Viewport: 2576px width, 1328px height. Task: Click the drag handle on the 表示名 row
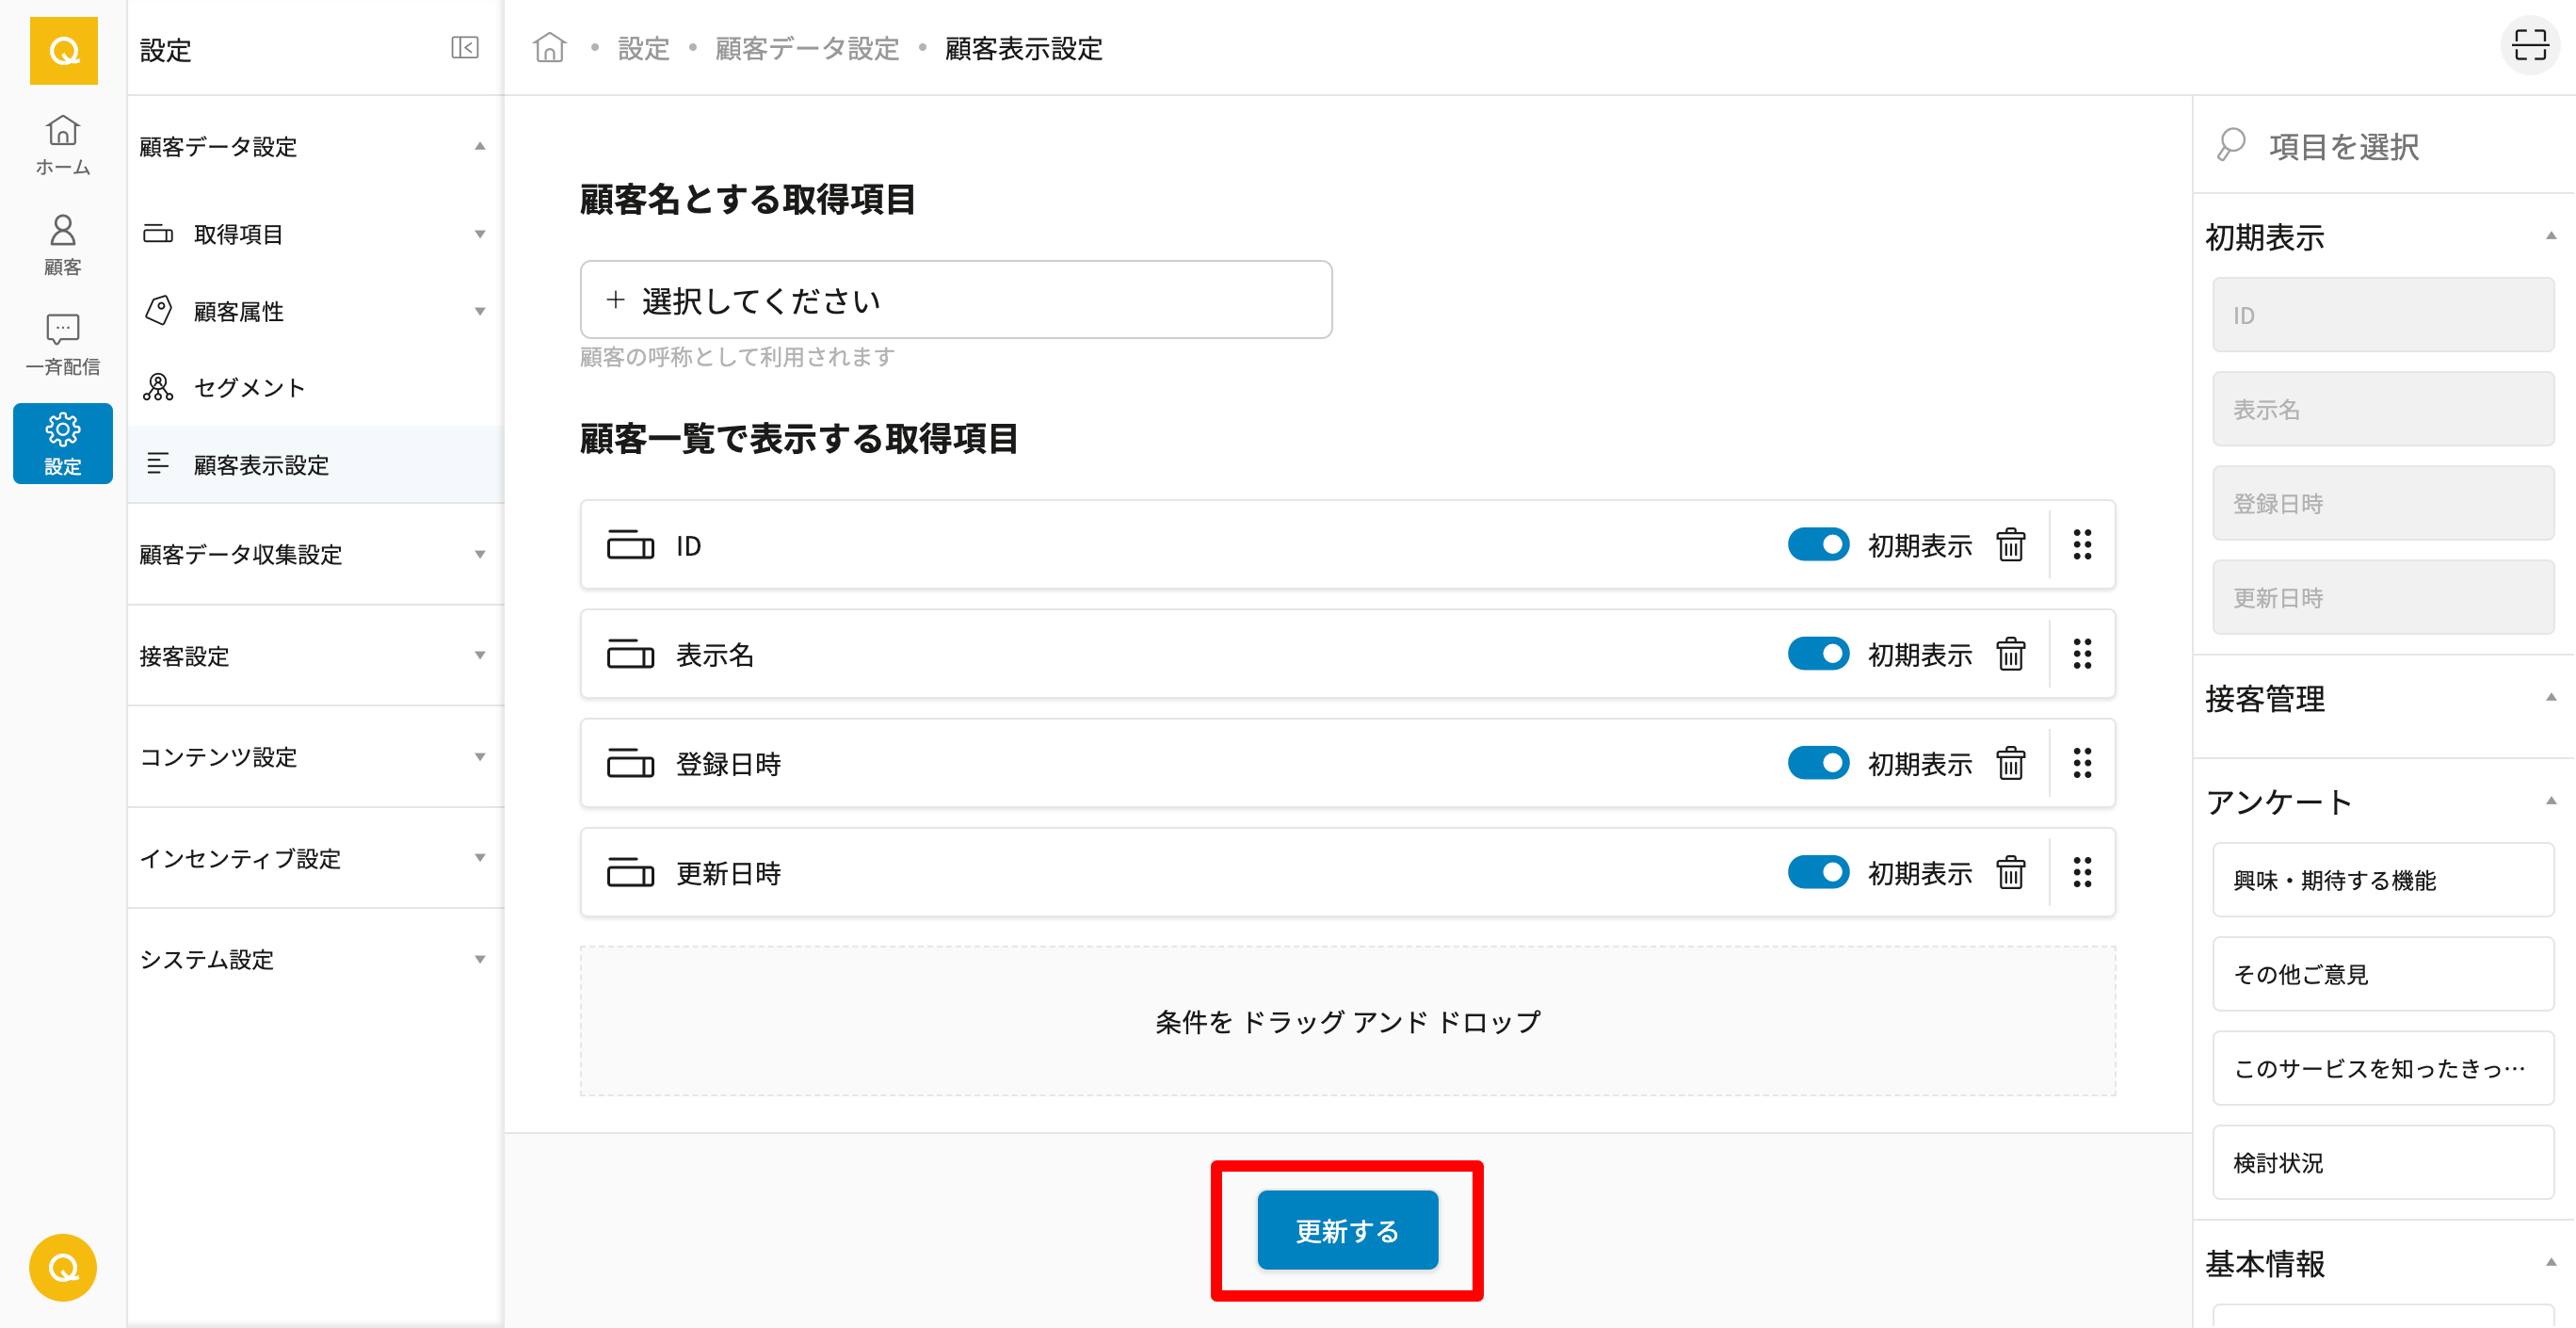pyautogui.click(x=2082, y=654)
